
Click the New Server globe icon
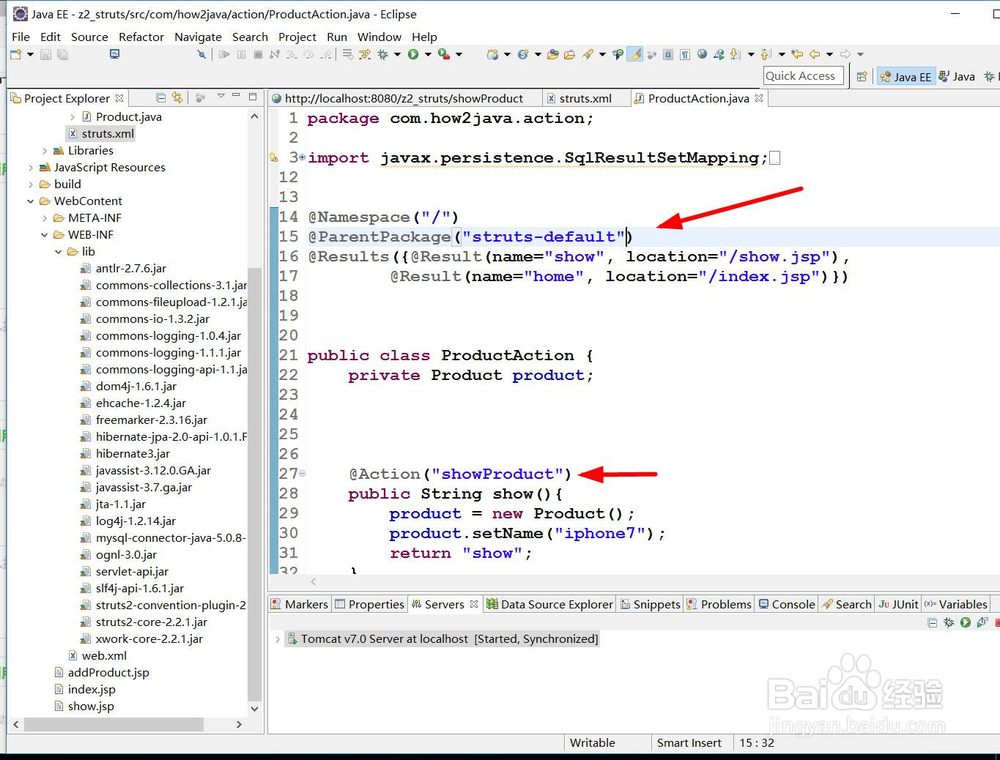click(x=492, y=55)
